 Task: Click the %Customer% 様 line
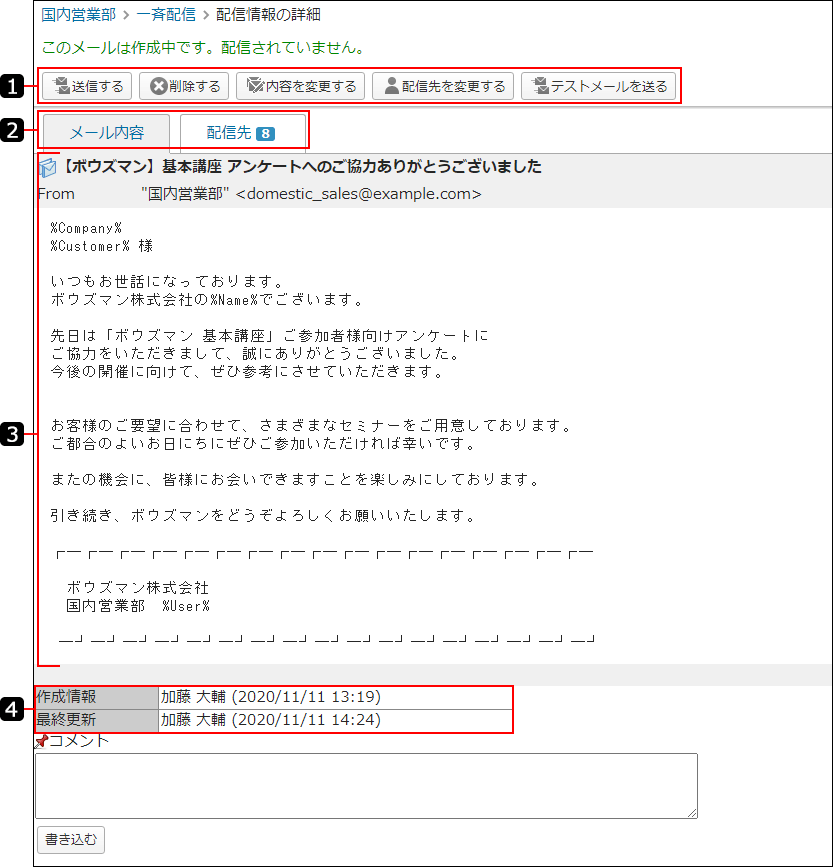(x=102, y=246)
